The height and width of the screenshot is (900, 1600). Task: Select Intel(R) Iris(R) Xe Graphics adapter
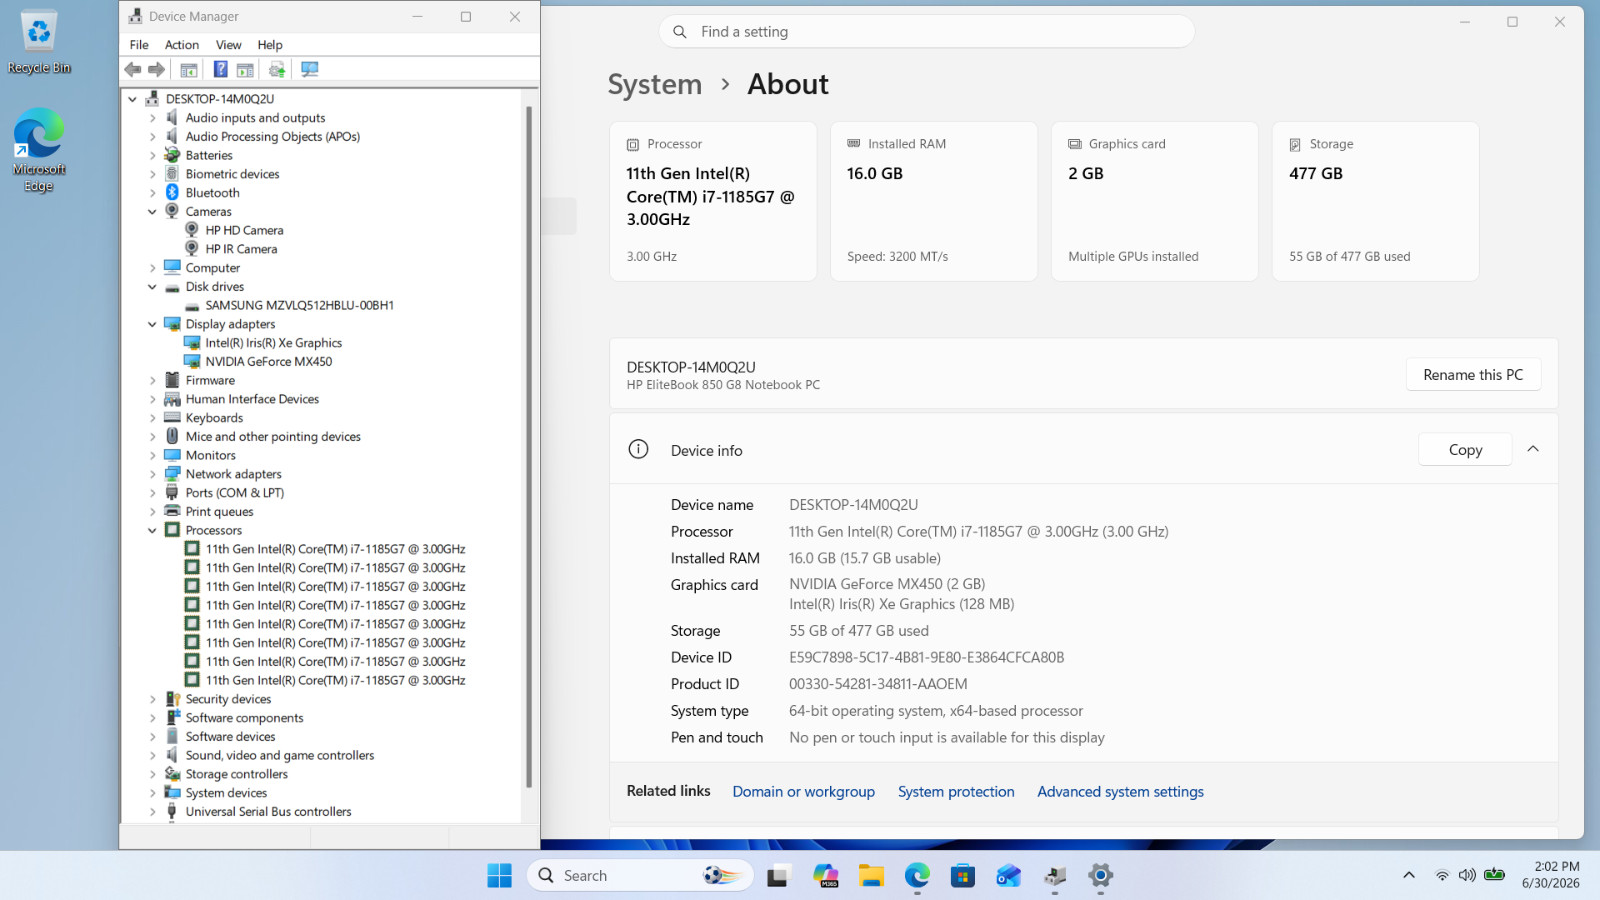tap(273, 343)
